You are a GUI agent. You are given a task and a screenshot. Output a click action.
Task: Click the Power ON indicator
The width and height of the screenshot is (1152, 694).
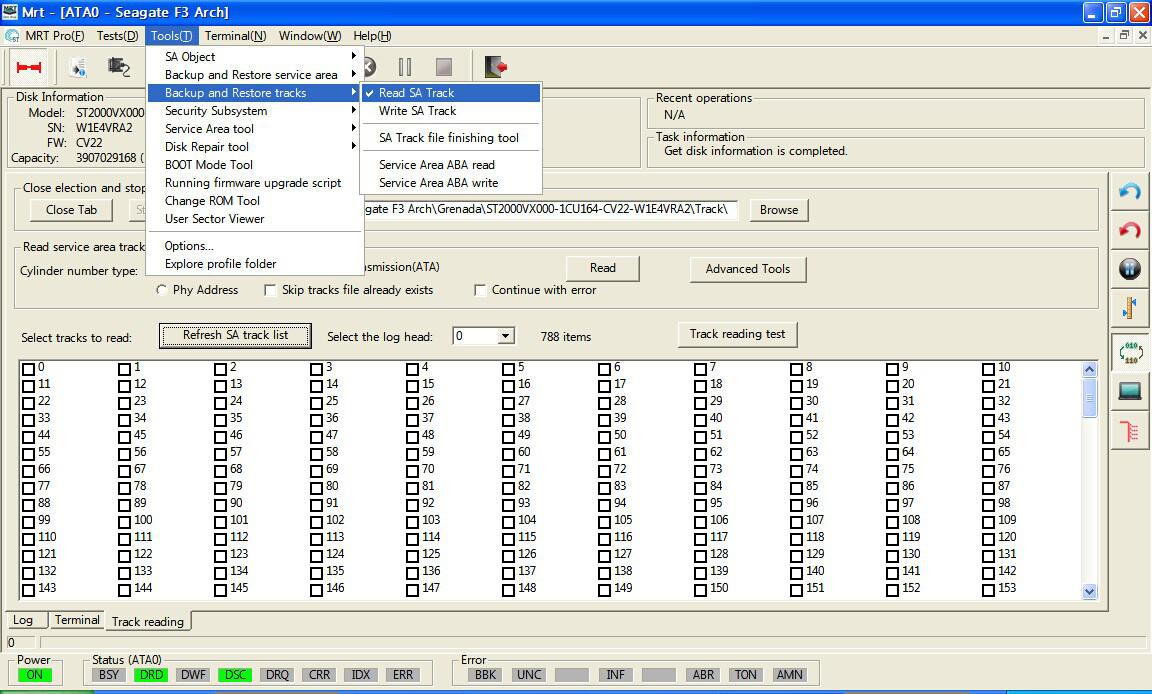35,675
